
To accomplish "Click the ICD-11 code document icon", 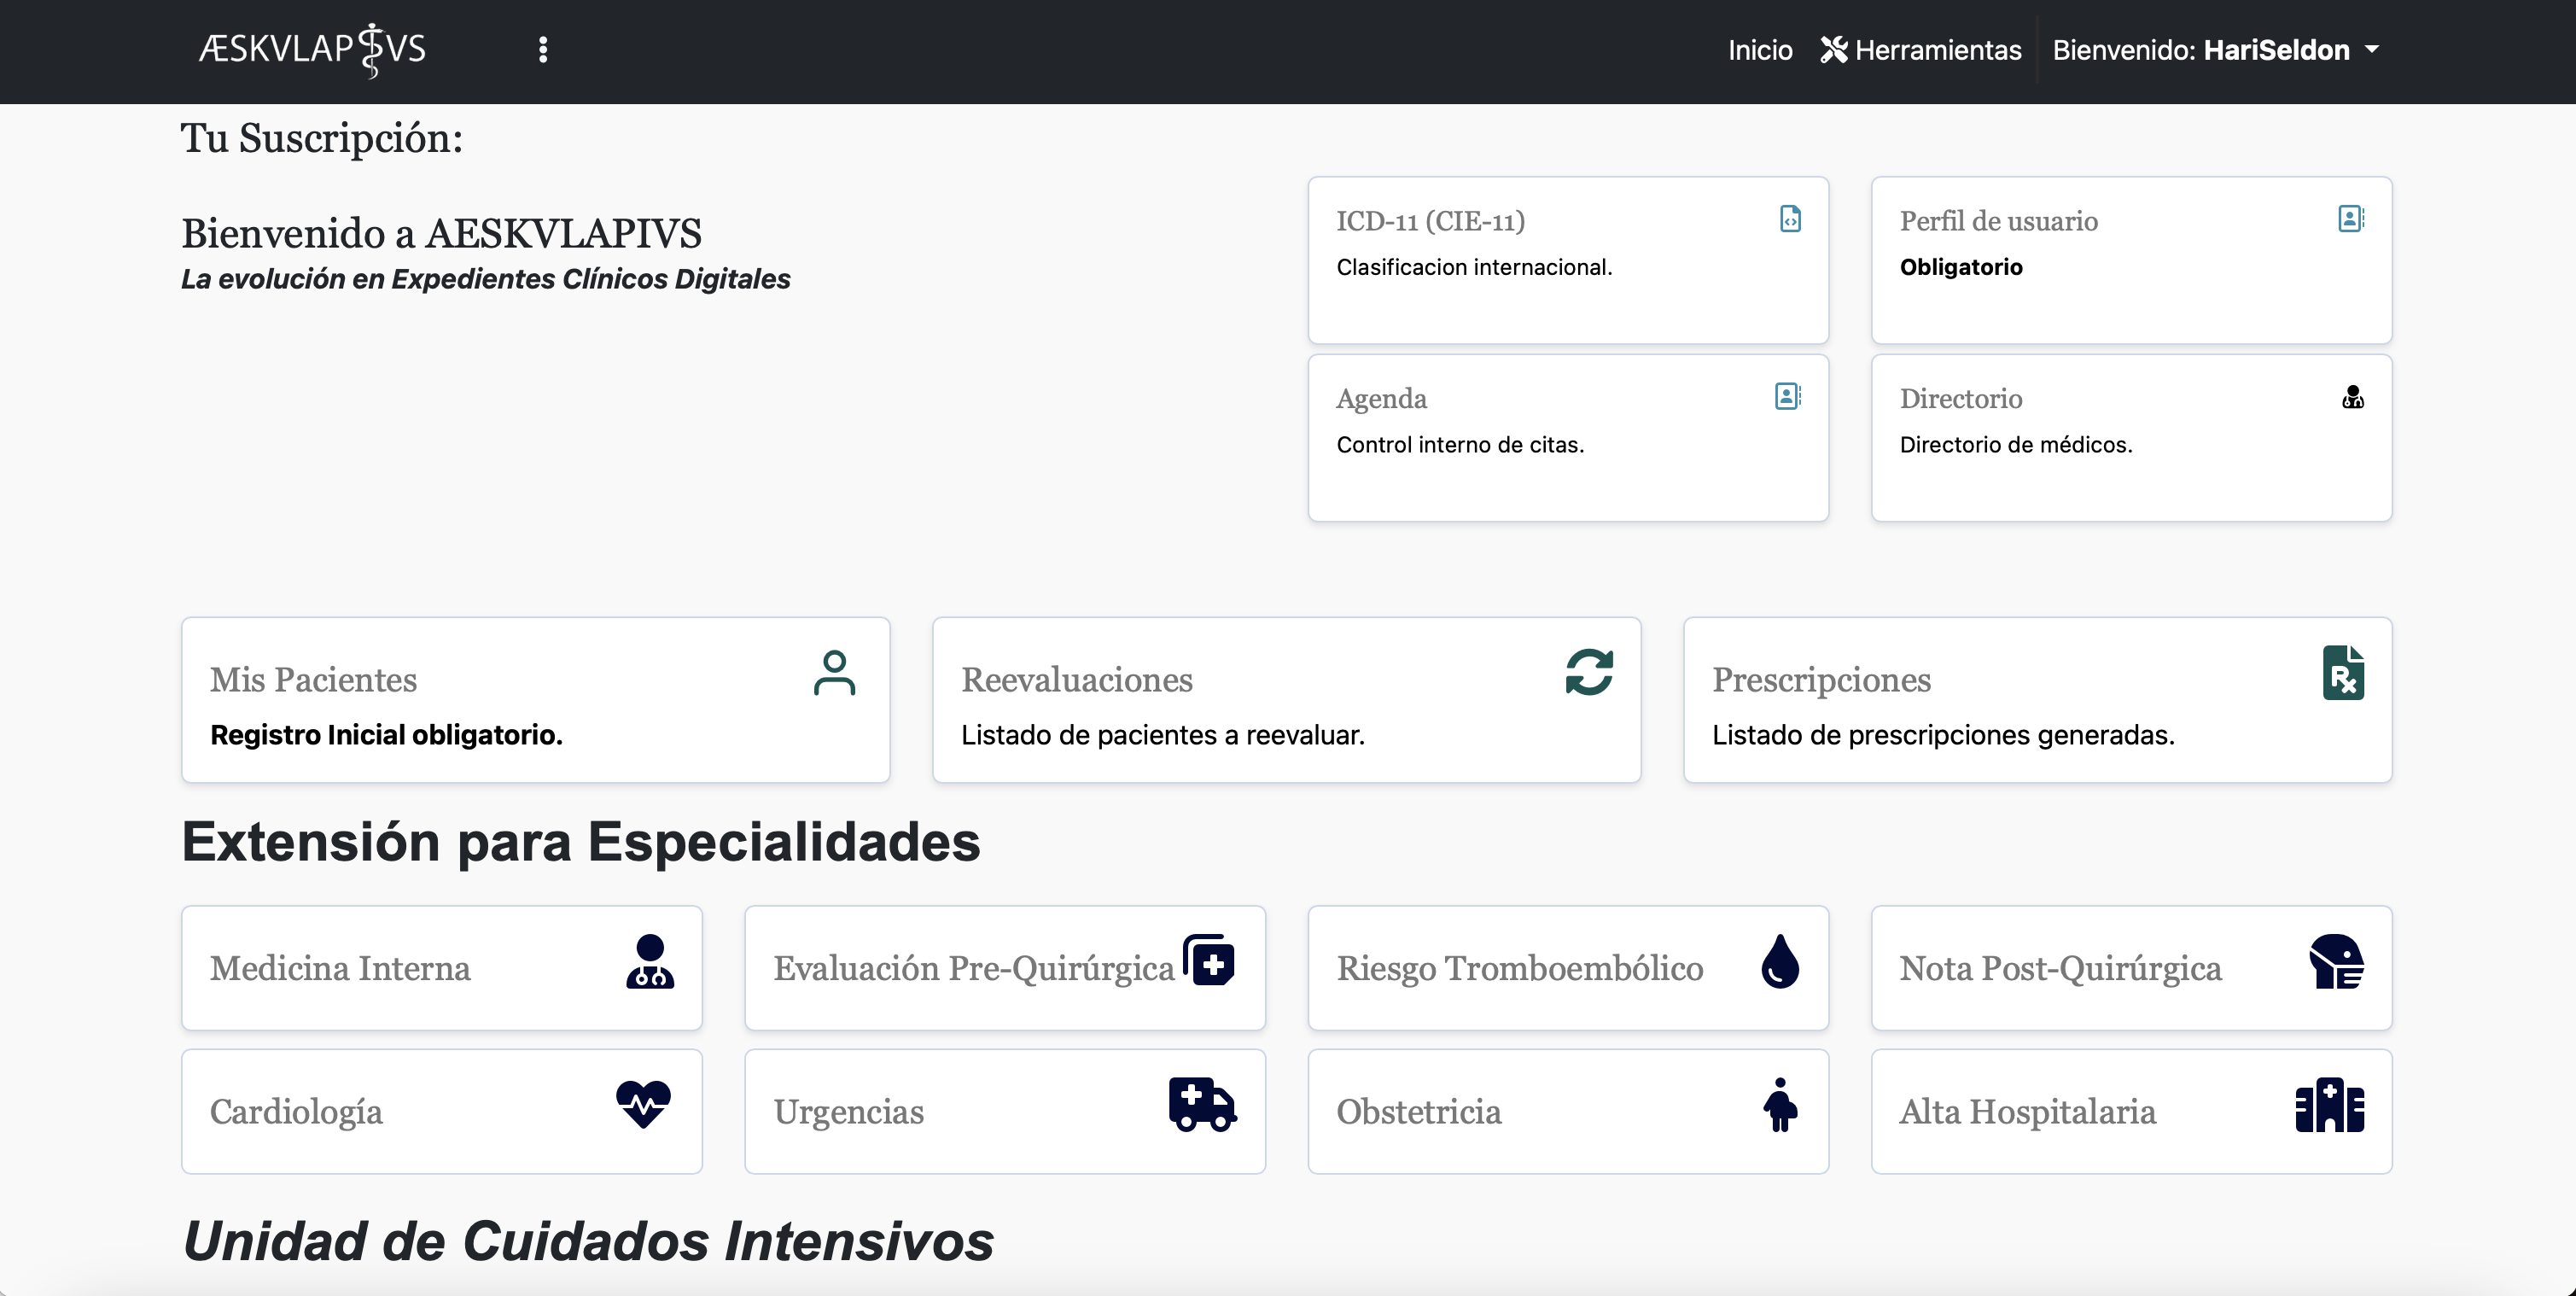I will [x=1790, y=219].
